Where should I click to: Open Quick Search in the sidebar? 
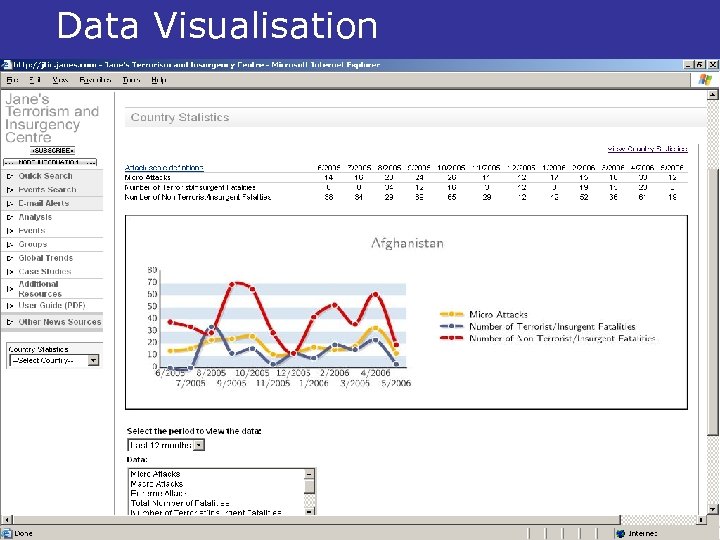[45, 176]
